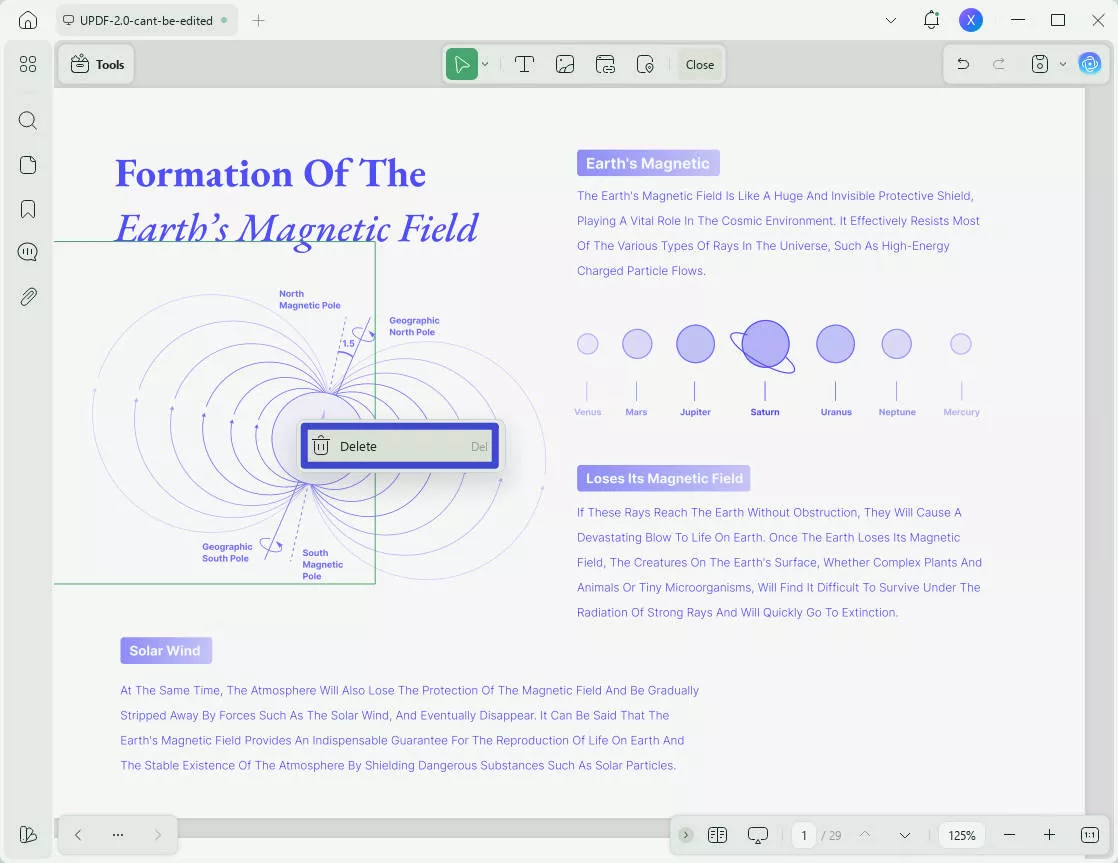The width and height of the screenshot is (1118, 863).
Task: Expand the save options dropdown arrow
Action: tap(1063, 64)
